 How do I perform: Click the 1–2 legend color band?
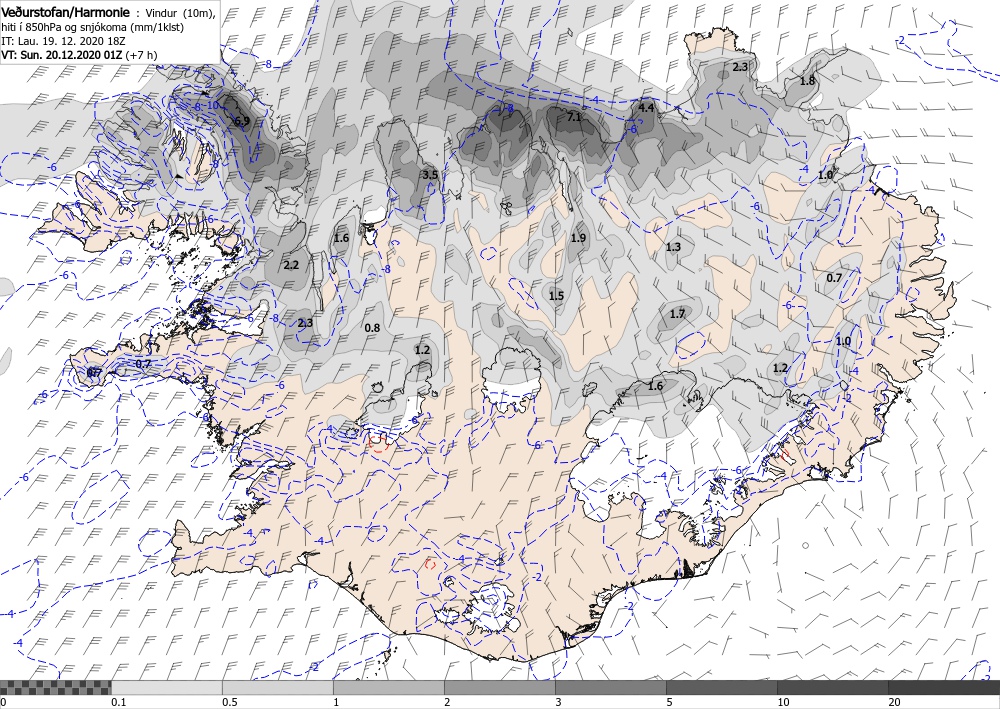click(x=388, y=687)
